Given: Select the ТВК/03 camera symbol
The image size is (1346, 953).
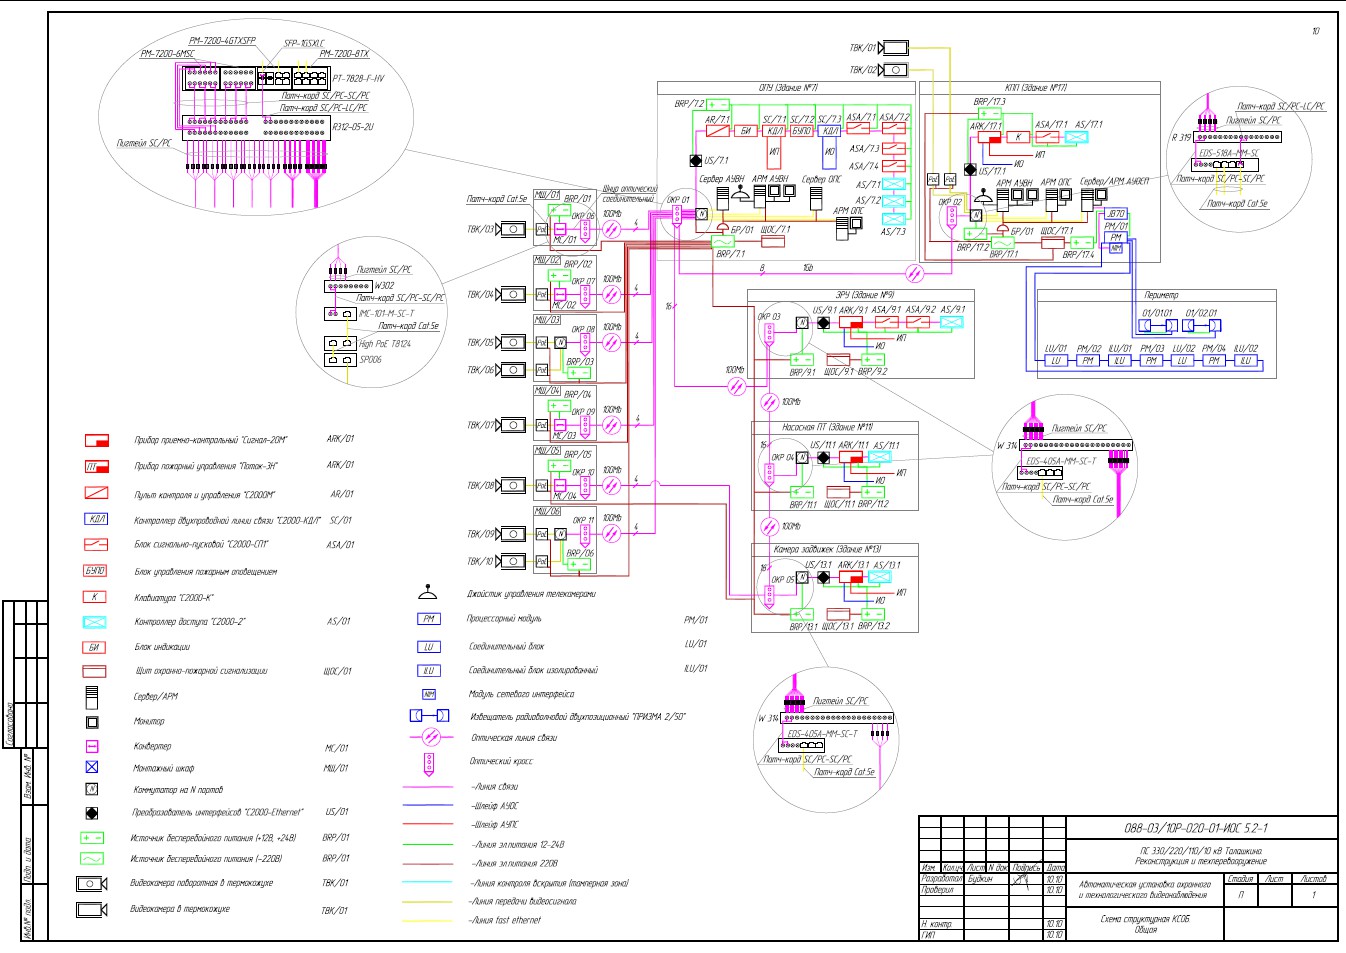Looking at the screenshot, I should click(x=512, y=229).
